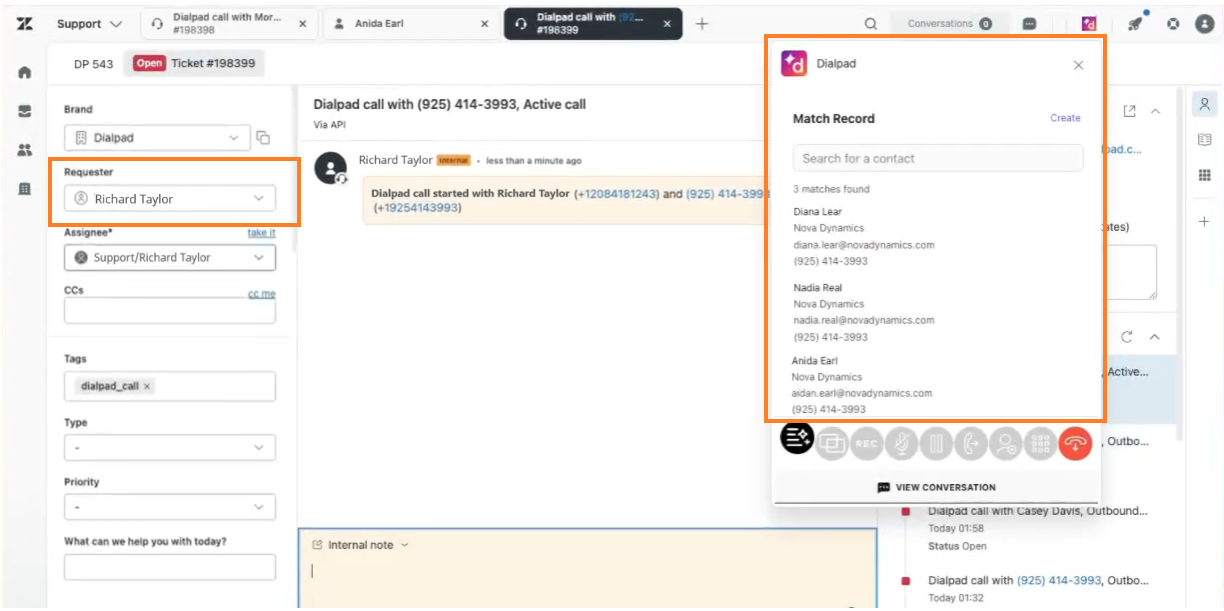This screenshot has width=1224, height=611.
Task: Open the Dialpad keypad grid icon
Action: click(x=1040, y=443)
